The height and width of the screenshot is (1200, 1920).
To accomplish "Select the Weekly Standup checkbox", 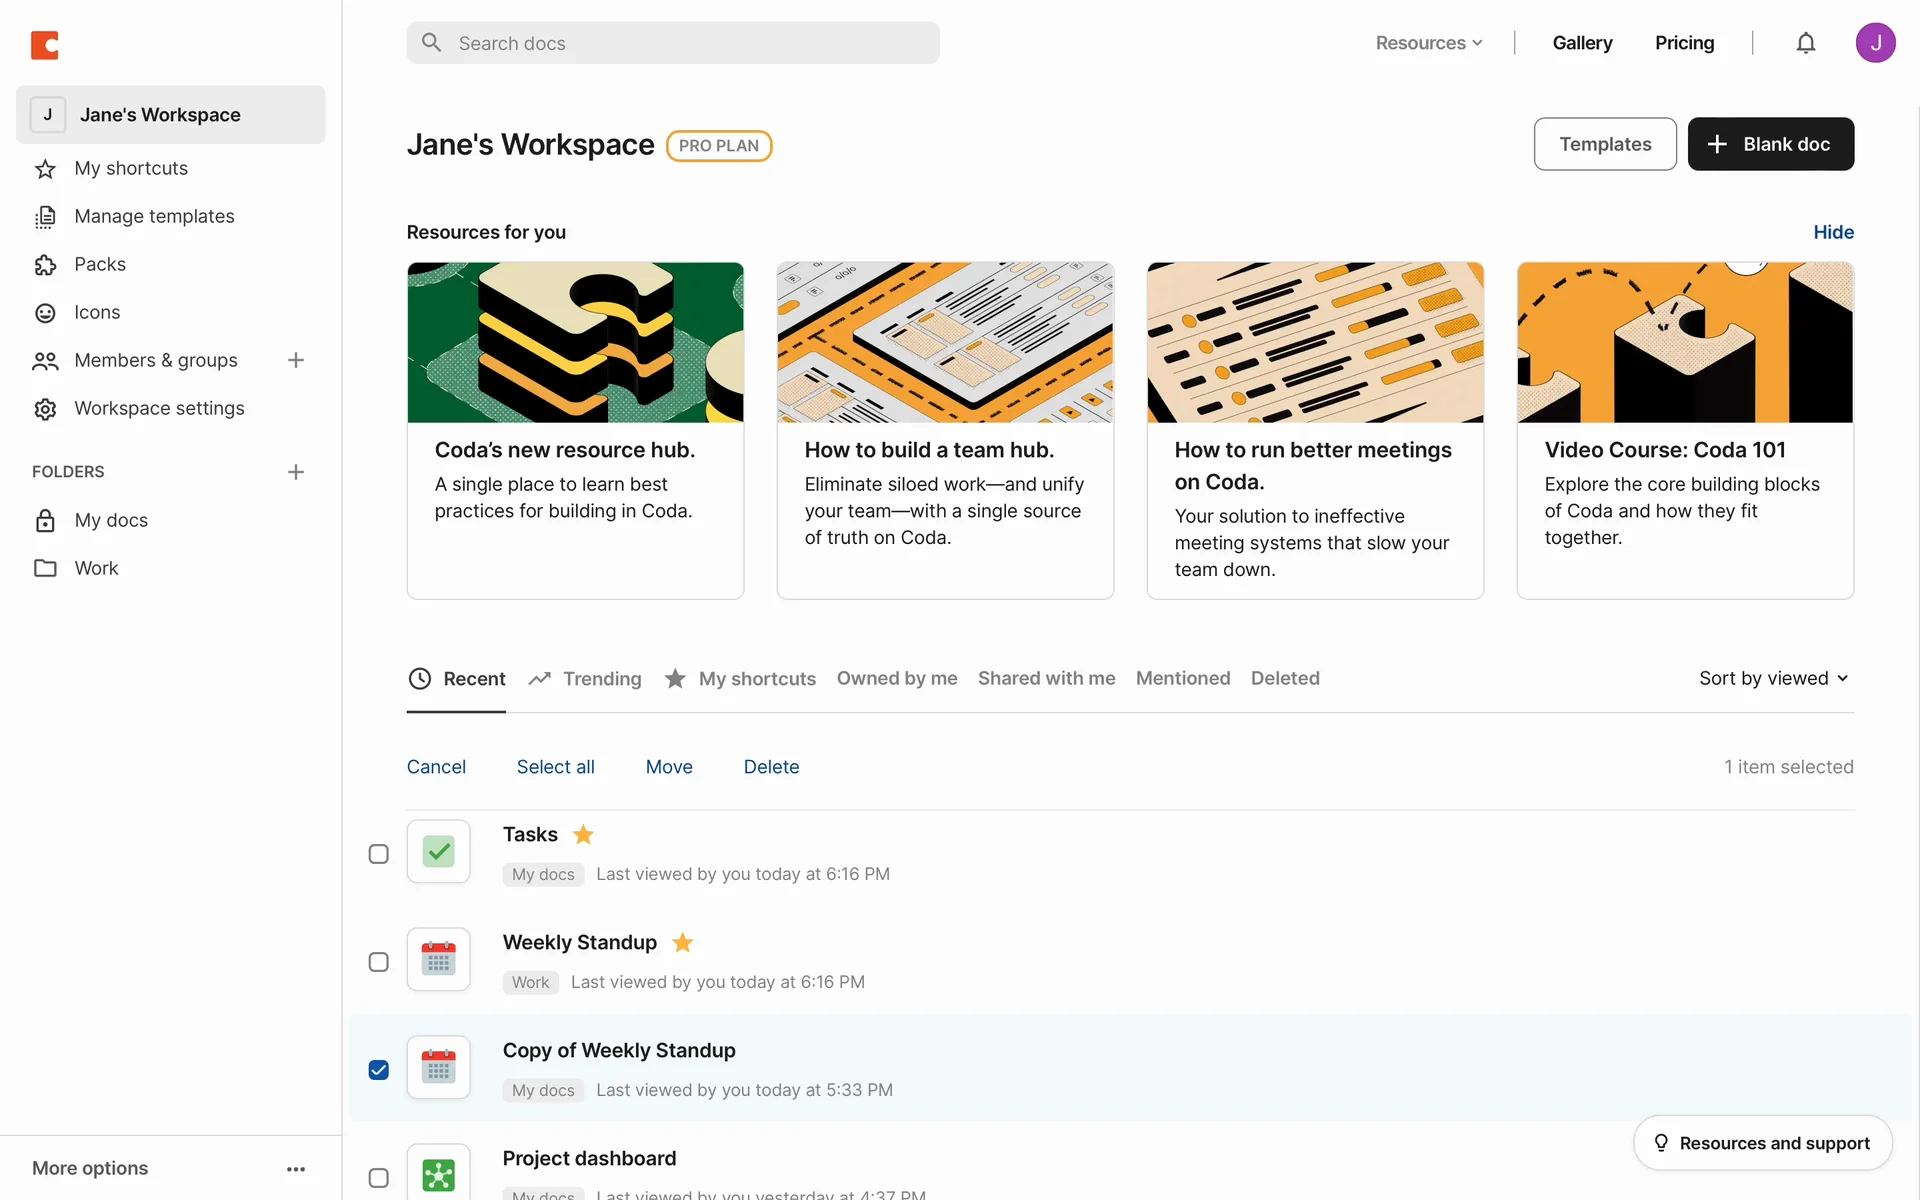I will tap(378, 962).
